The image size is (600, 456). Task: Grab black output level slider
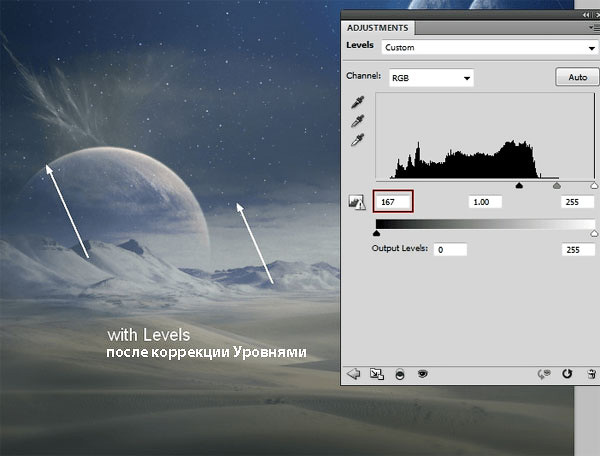(x=377, y=233)
